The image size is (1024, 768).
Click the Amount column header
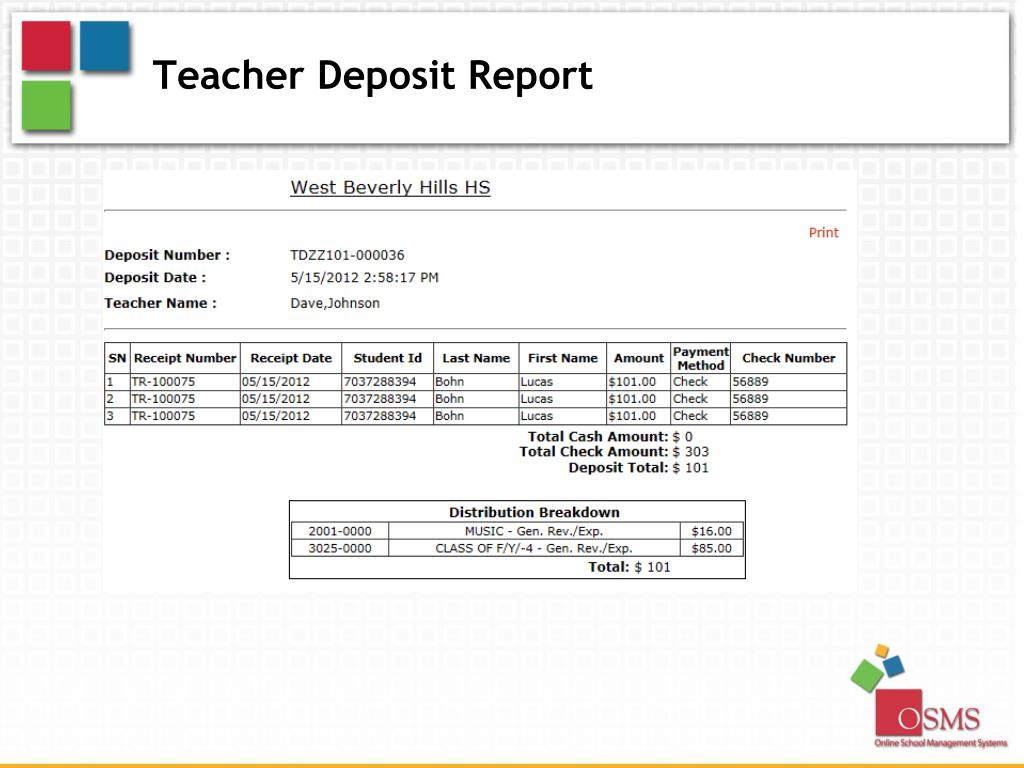click(639, 358)
